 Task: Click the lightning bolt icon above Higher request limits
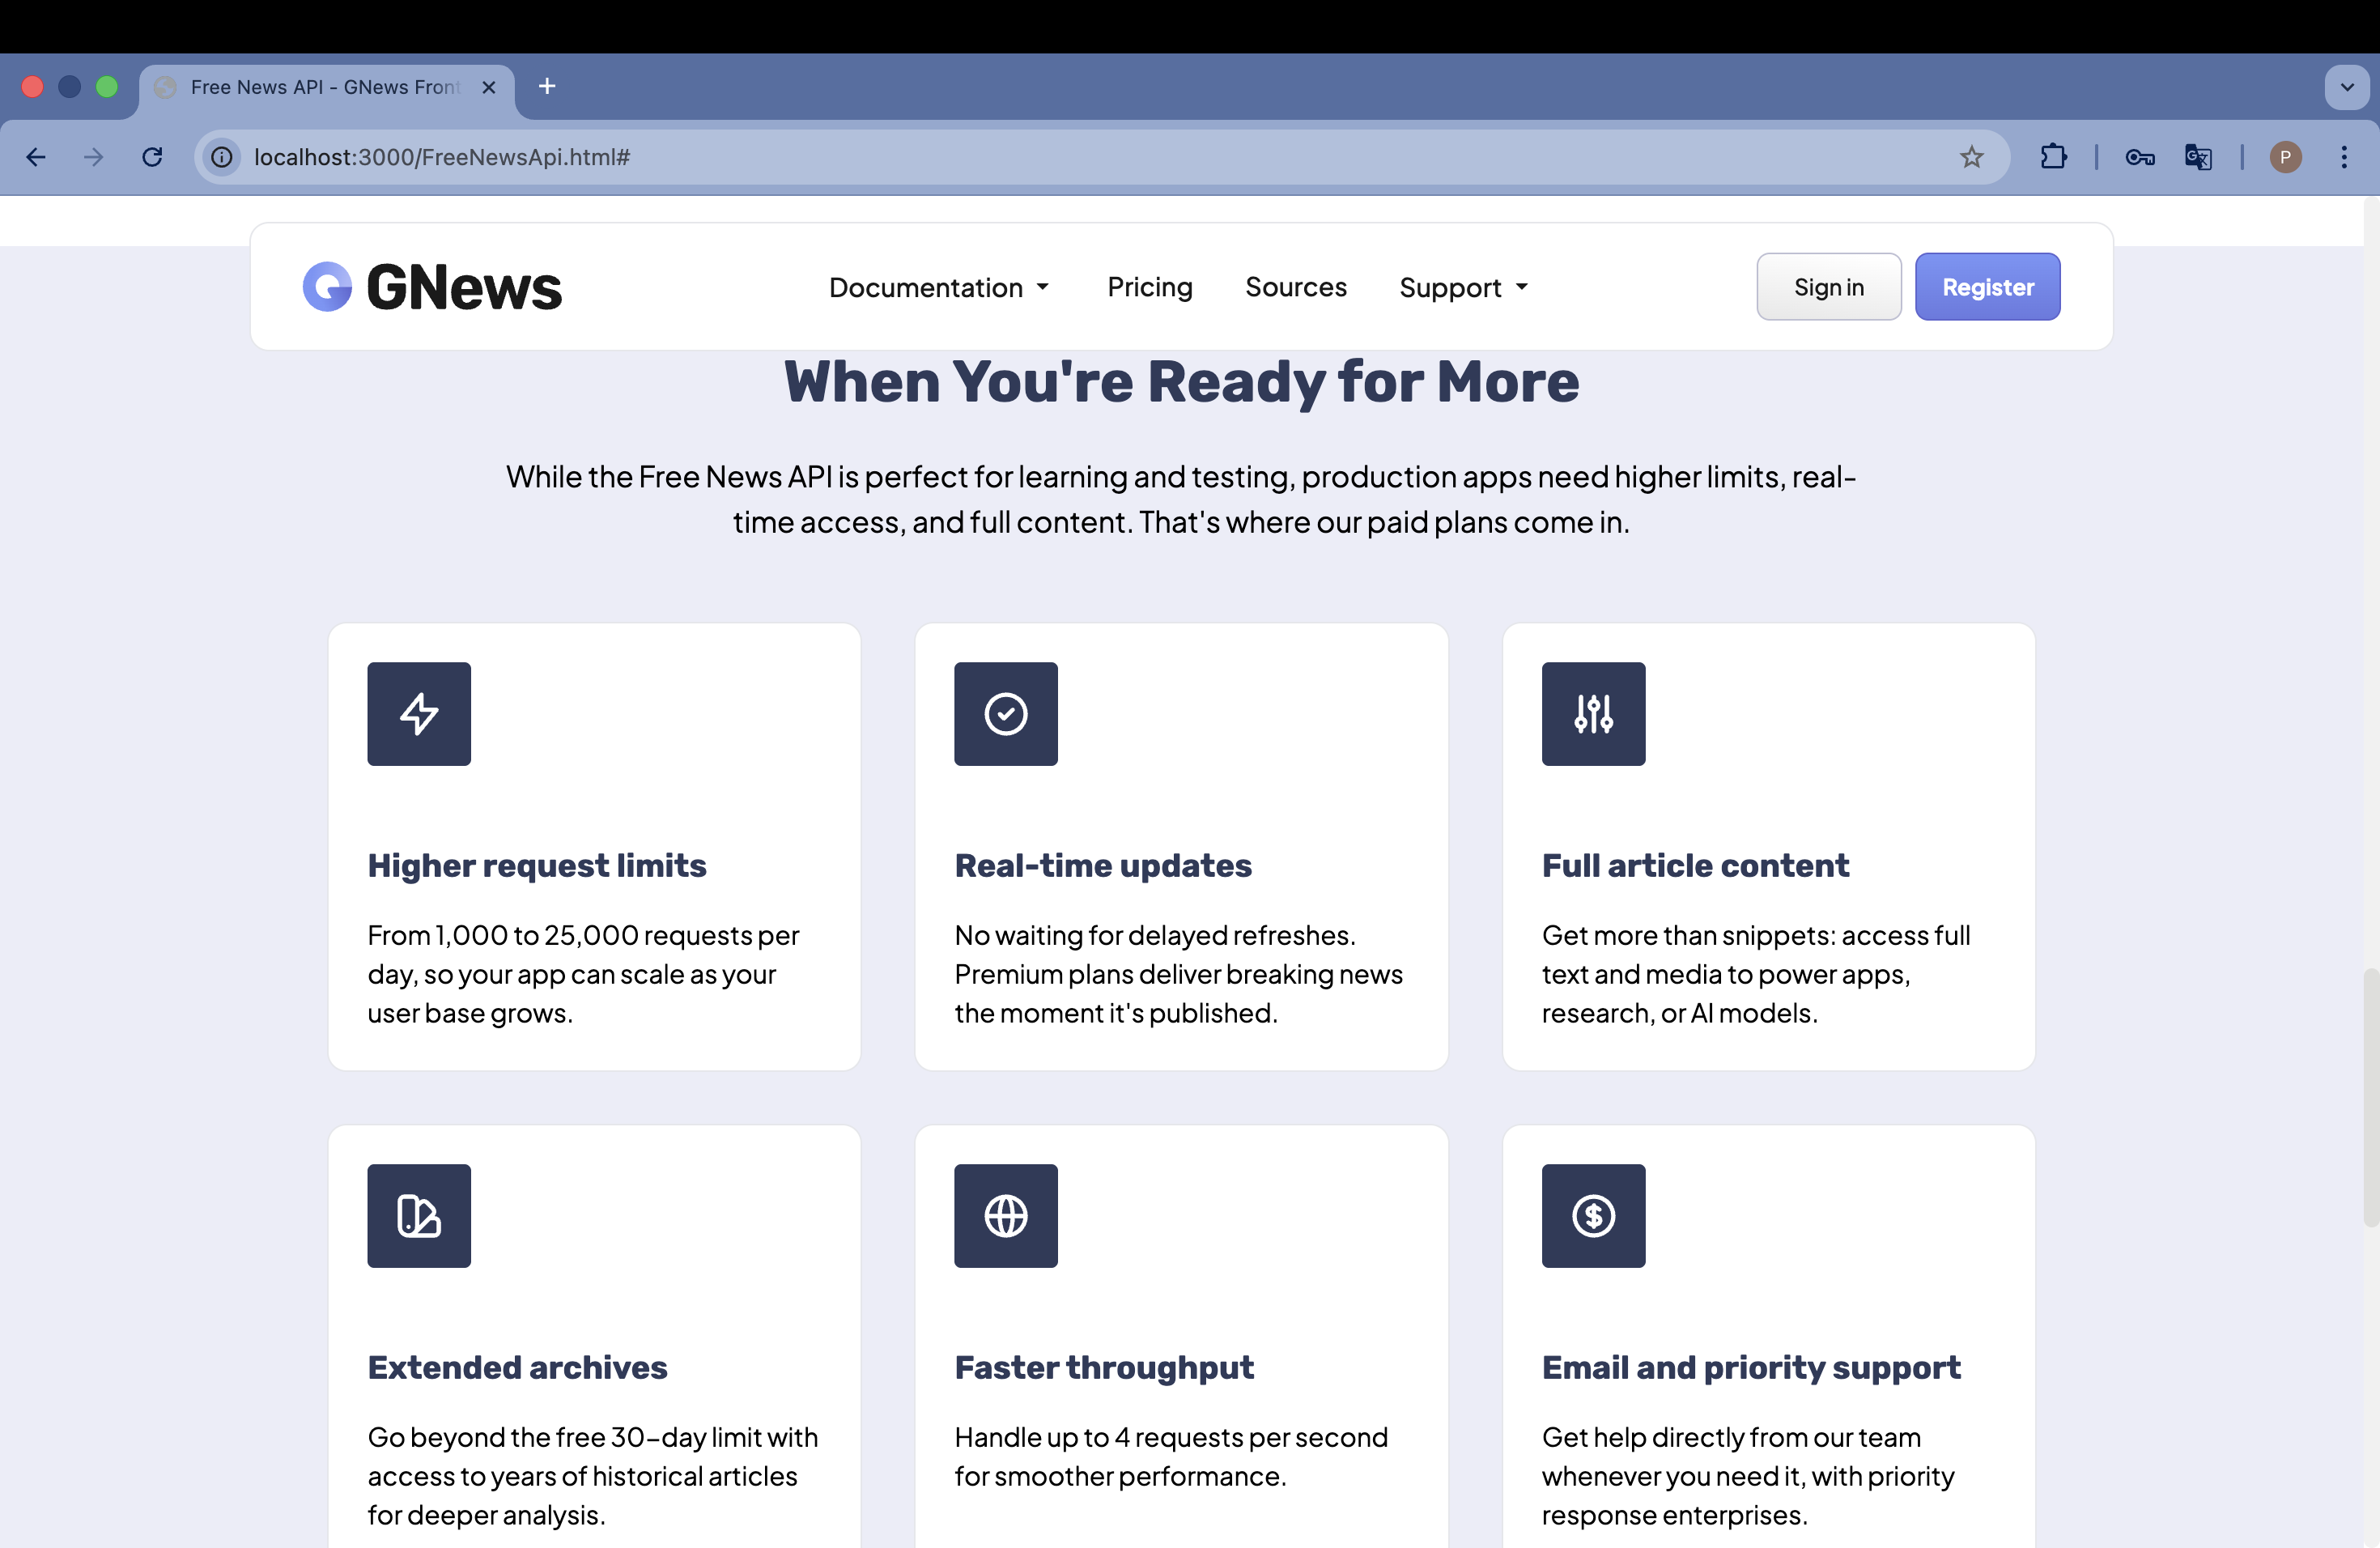[418, 713]
